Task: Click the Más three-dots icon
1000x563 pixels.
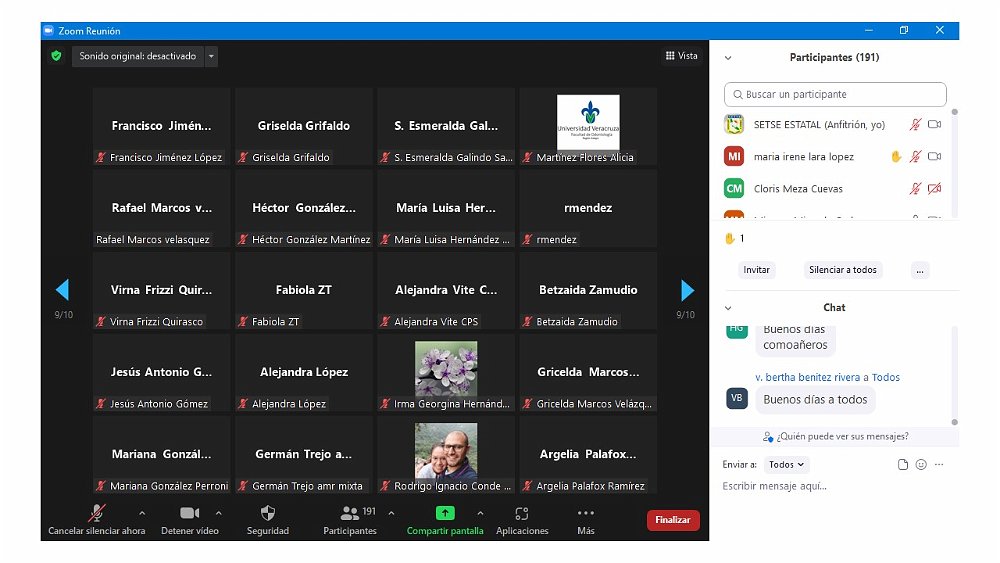Action: tap(585, 513)
